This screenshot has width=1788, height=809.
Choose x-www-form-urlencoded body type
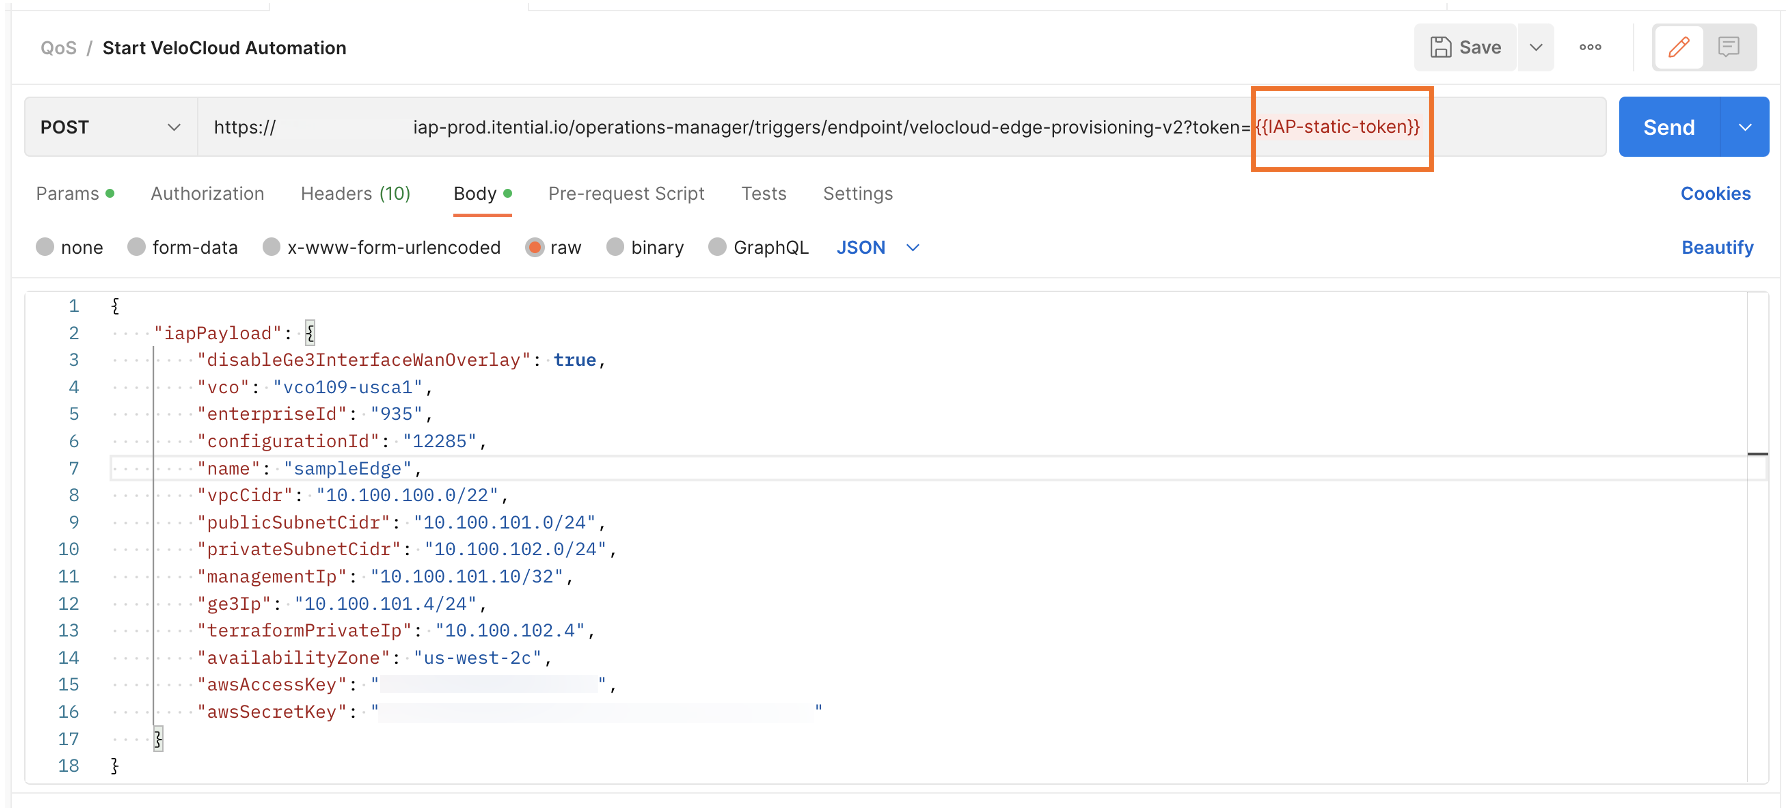click(x=272, y=247)
